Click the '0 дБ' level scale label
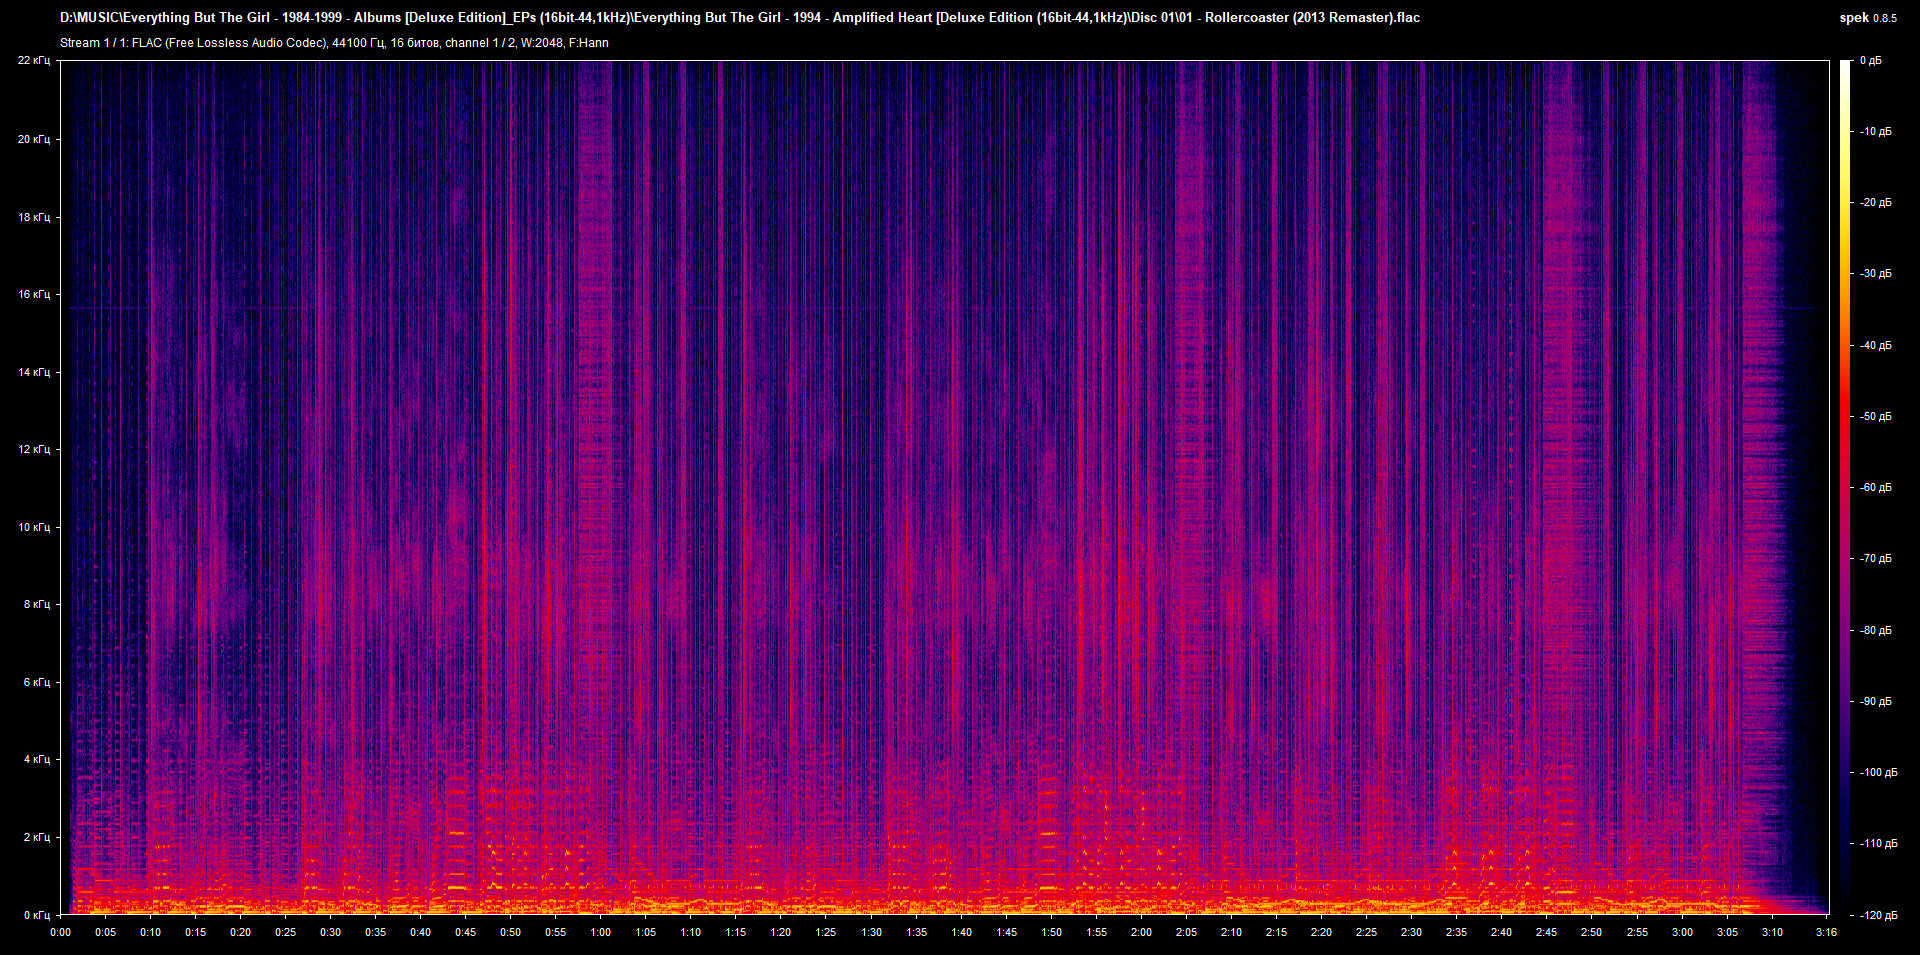1920x955 pixels. click(1871, 61)
